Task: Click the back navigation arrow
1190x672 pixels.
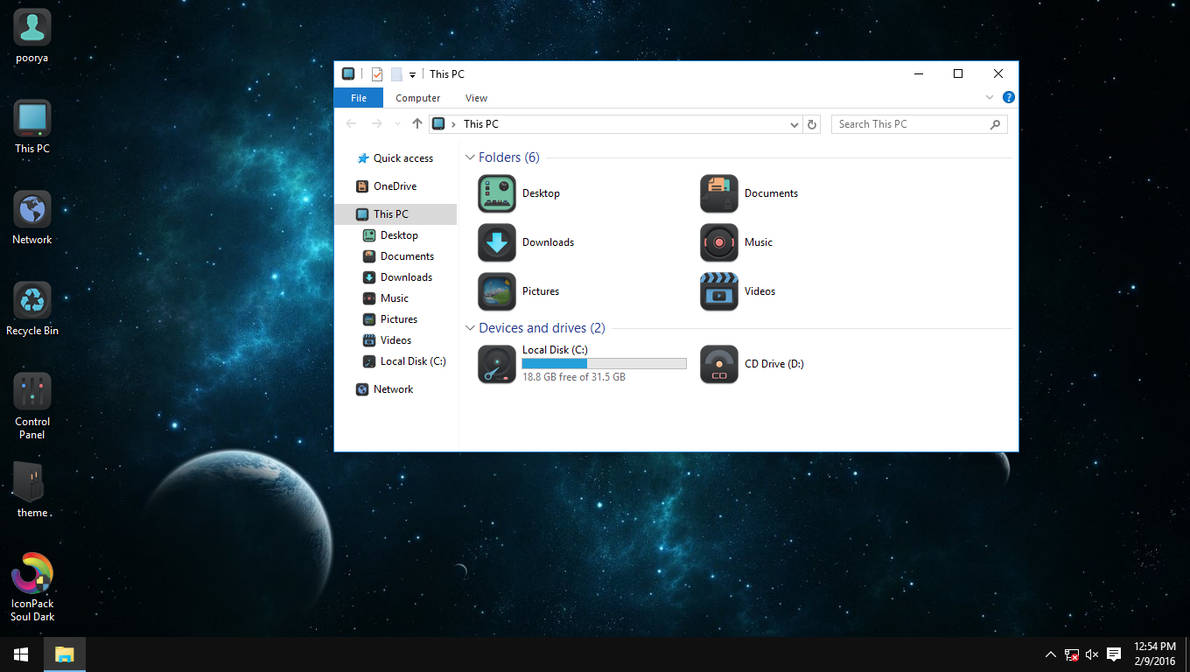Action: [x=351, y=124]
